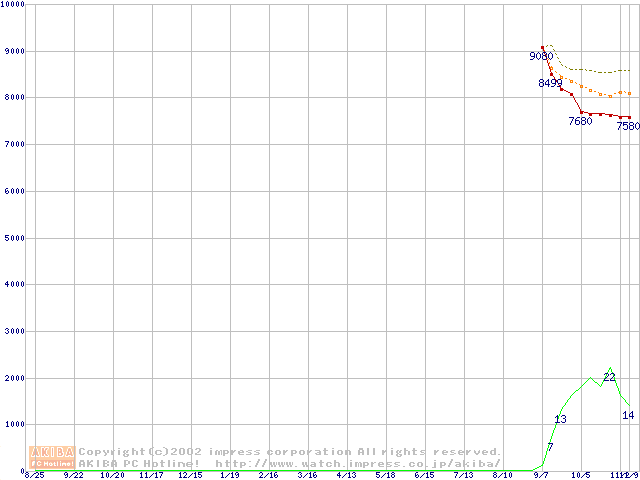Select the 9080 price data label
640x480 pixels.
click(541, 56)
